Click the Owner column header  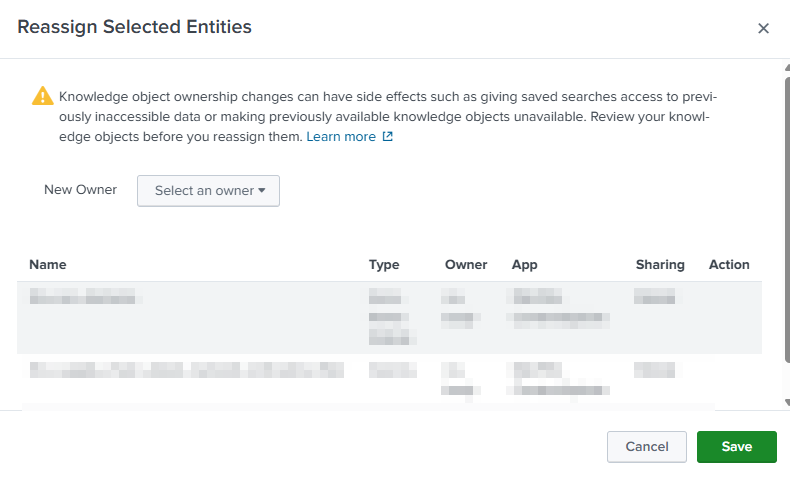coord(466,265)
